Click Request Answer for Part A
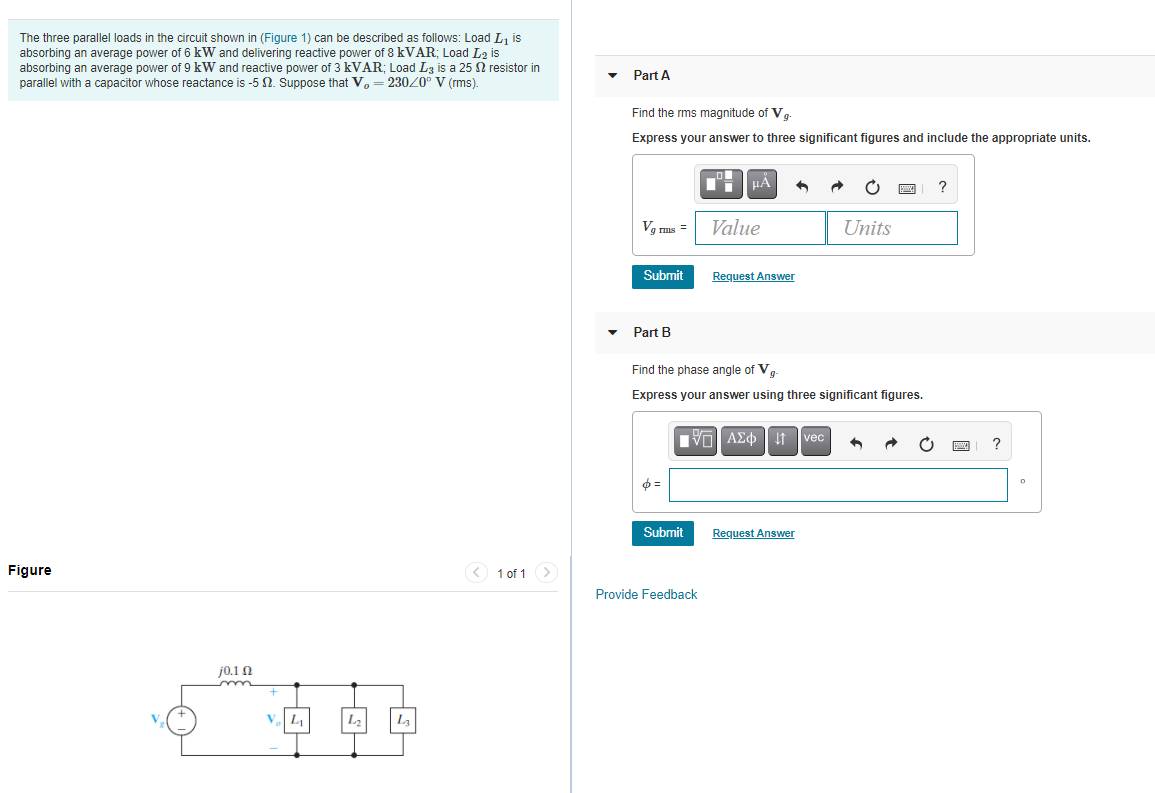 point(753,276)
